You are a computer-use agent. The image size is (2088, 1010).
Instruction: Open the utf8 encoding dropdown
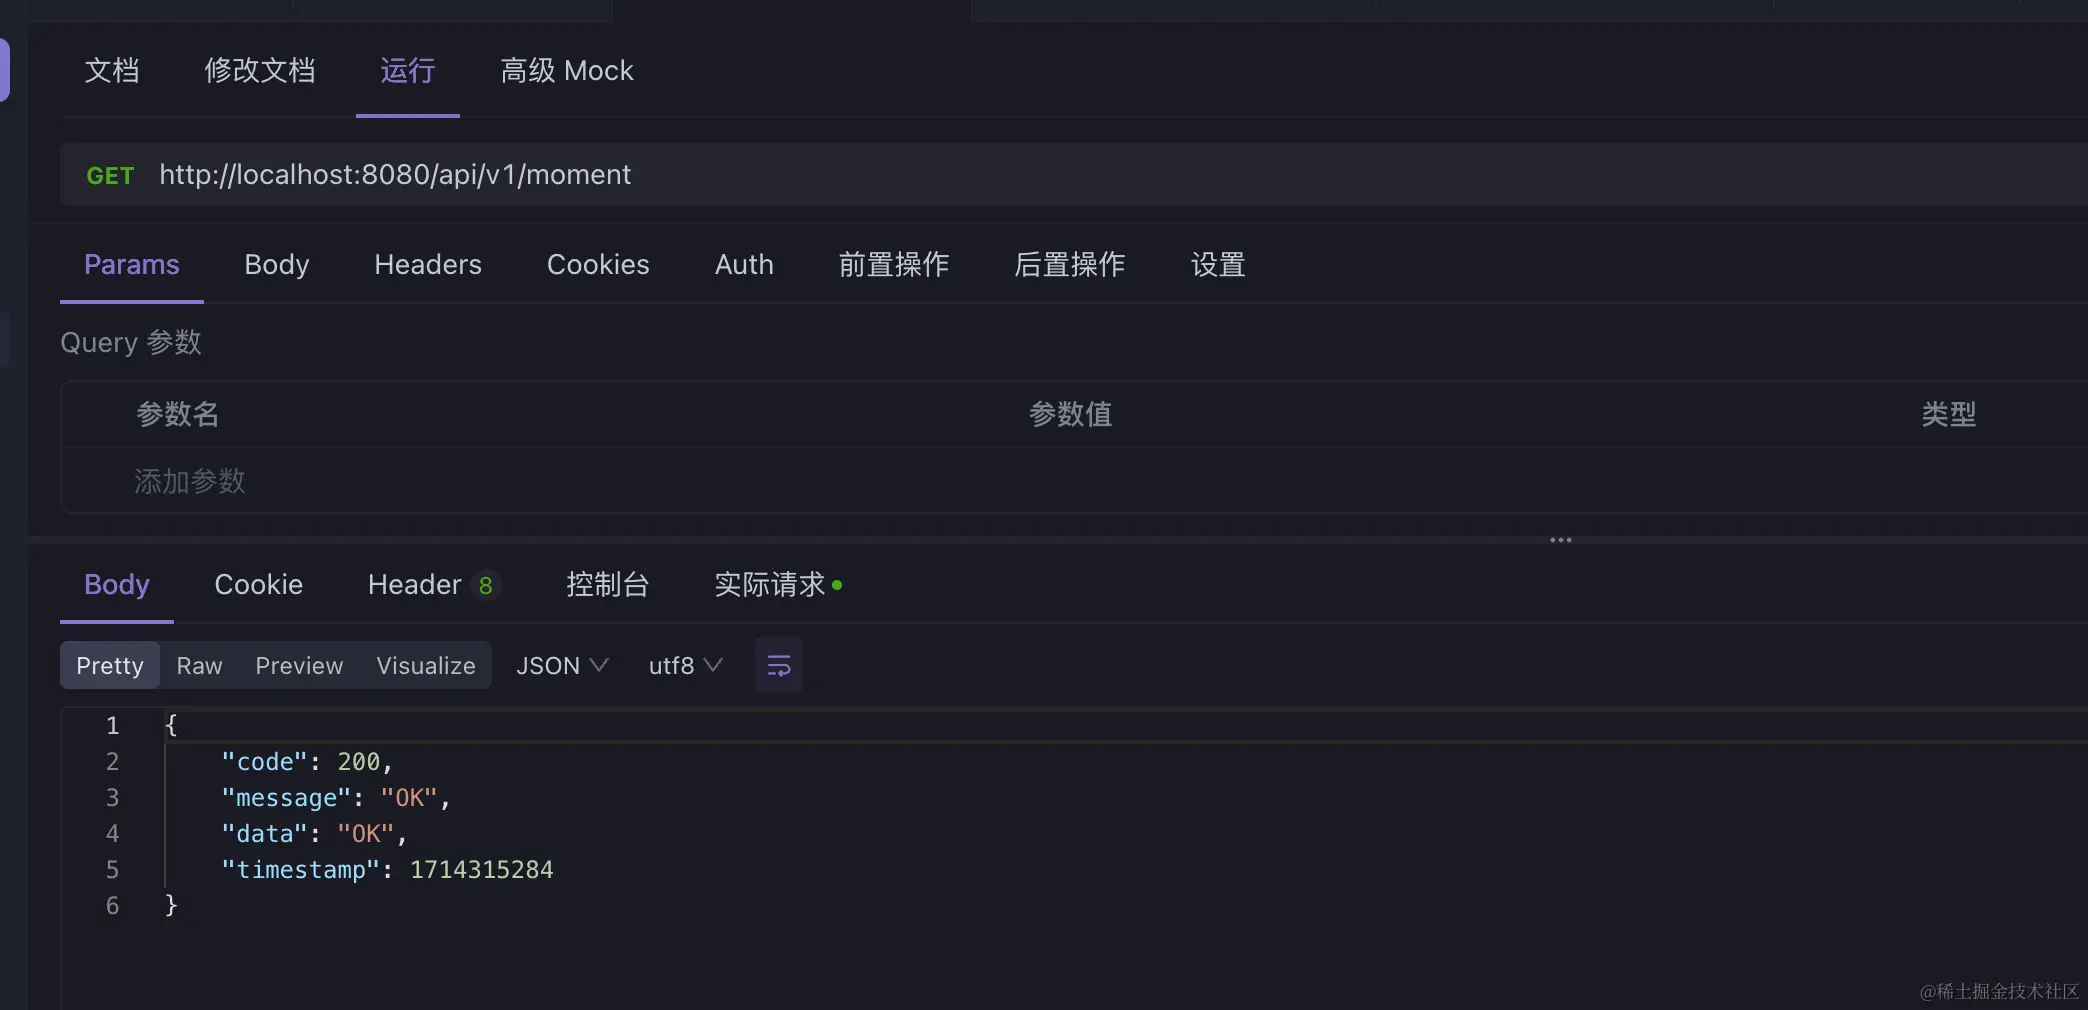[x=685, y=666]
